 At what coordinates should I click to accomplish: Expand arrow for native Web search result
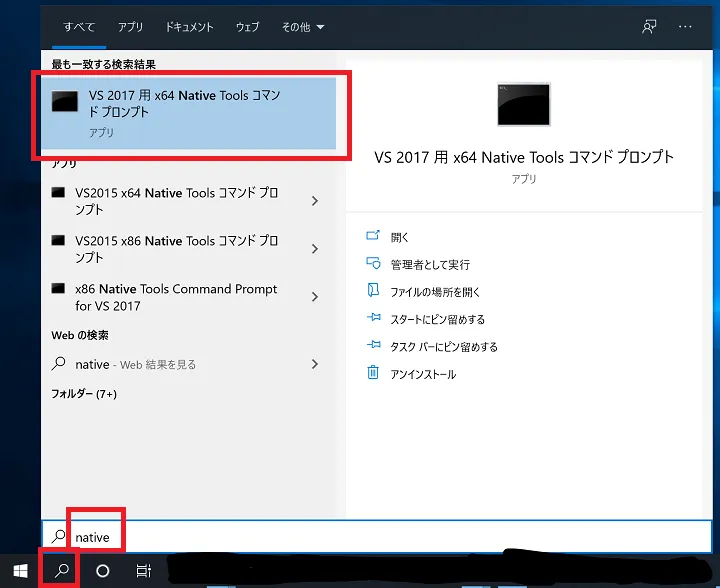pos(315,364)
